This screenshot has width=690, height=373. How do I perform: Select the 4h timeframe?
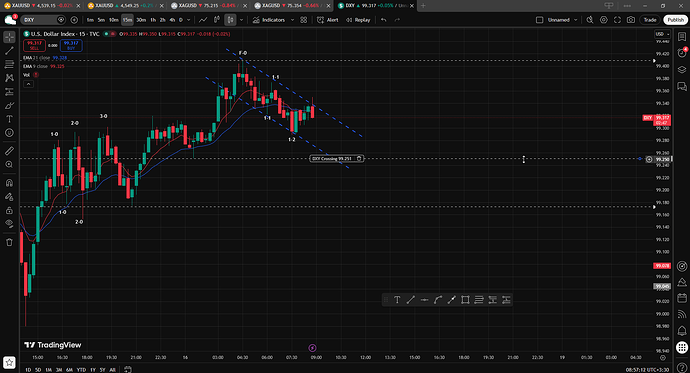pos(172,20)
